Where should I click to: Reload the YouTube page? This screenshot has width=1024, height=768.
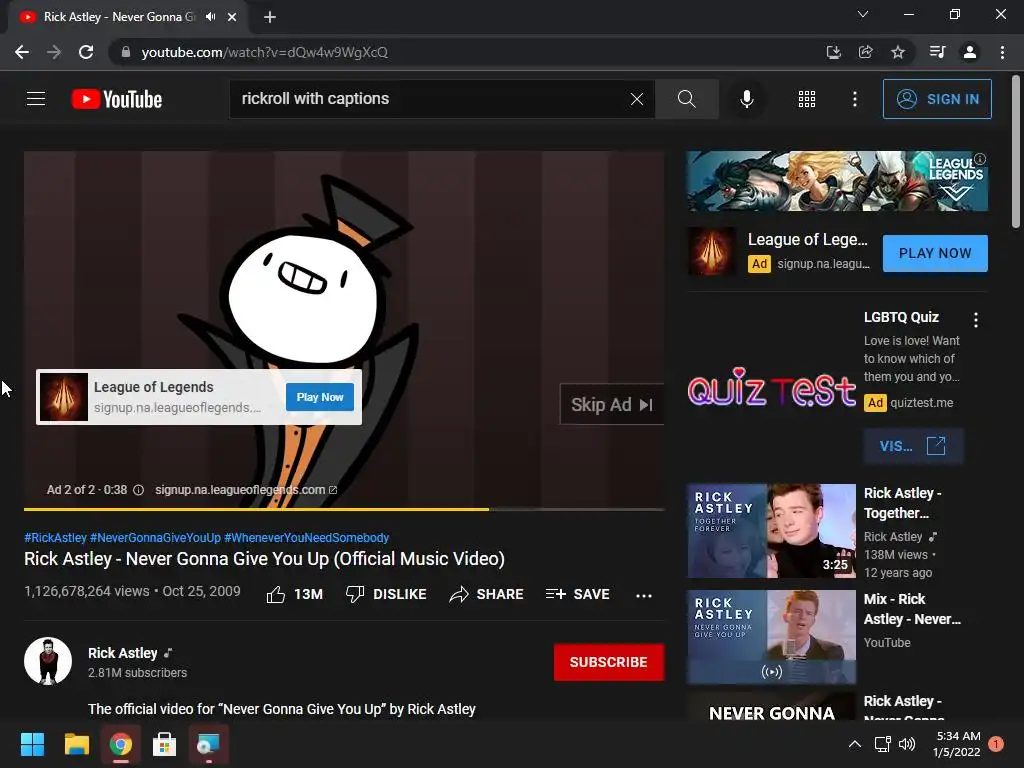coord(86,52)
